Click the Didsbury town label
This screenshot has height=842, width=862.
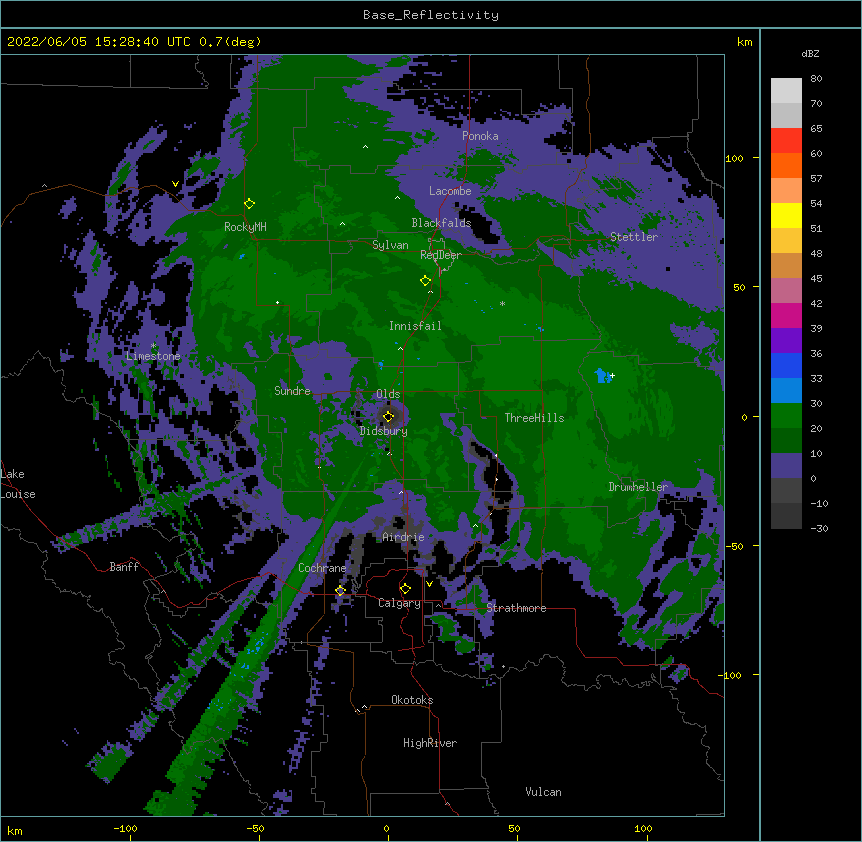(384, 431)
